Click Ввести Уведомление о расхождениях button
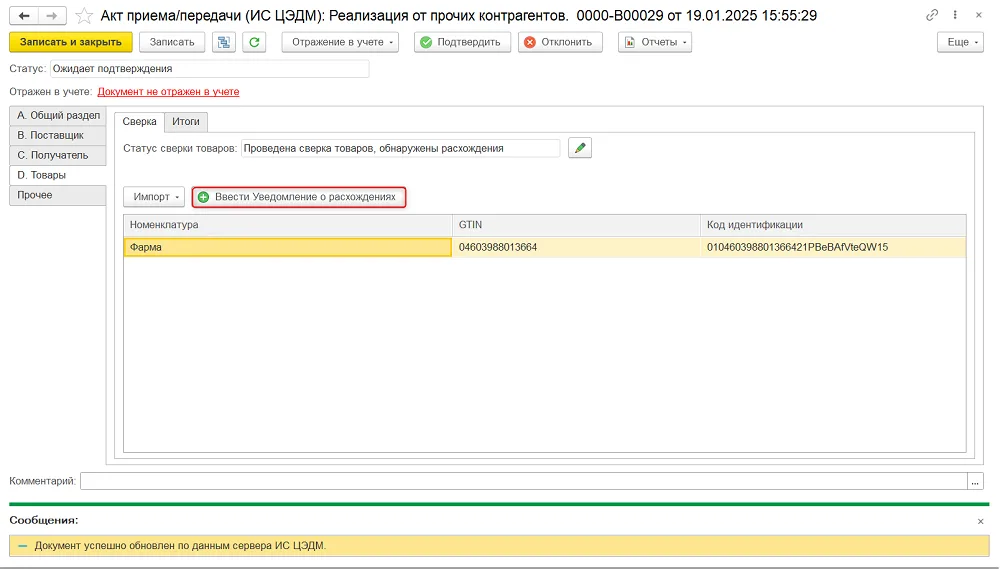Viewport: 1000px width, 569px height. pos(298,196)
